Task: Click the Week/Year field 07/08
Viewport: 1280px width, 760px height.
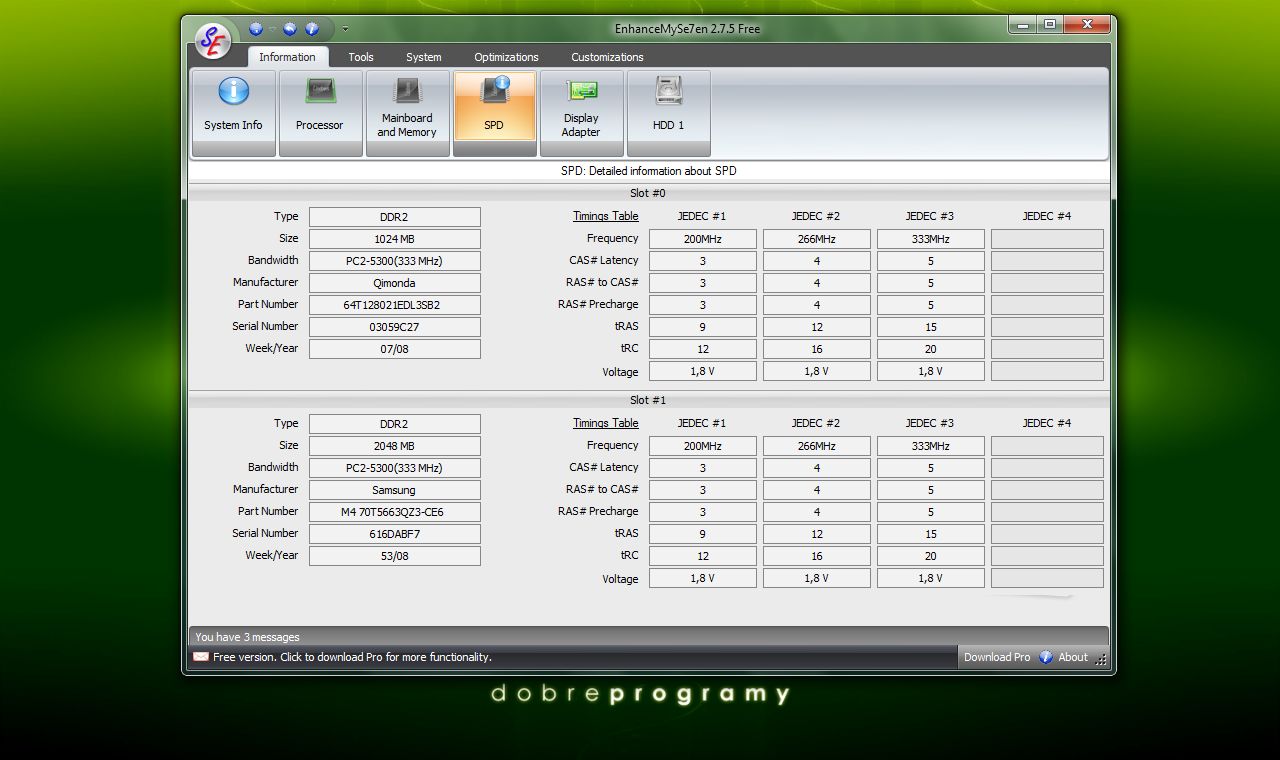Action: pyautogui.click(x=394, y=349)
